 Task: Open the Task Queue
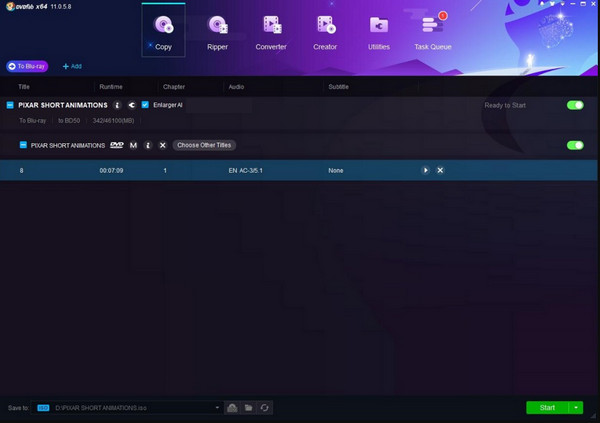[x=433, y=33]
